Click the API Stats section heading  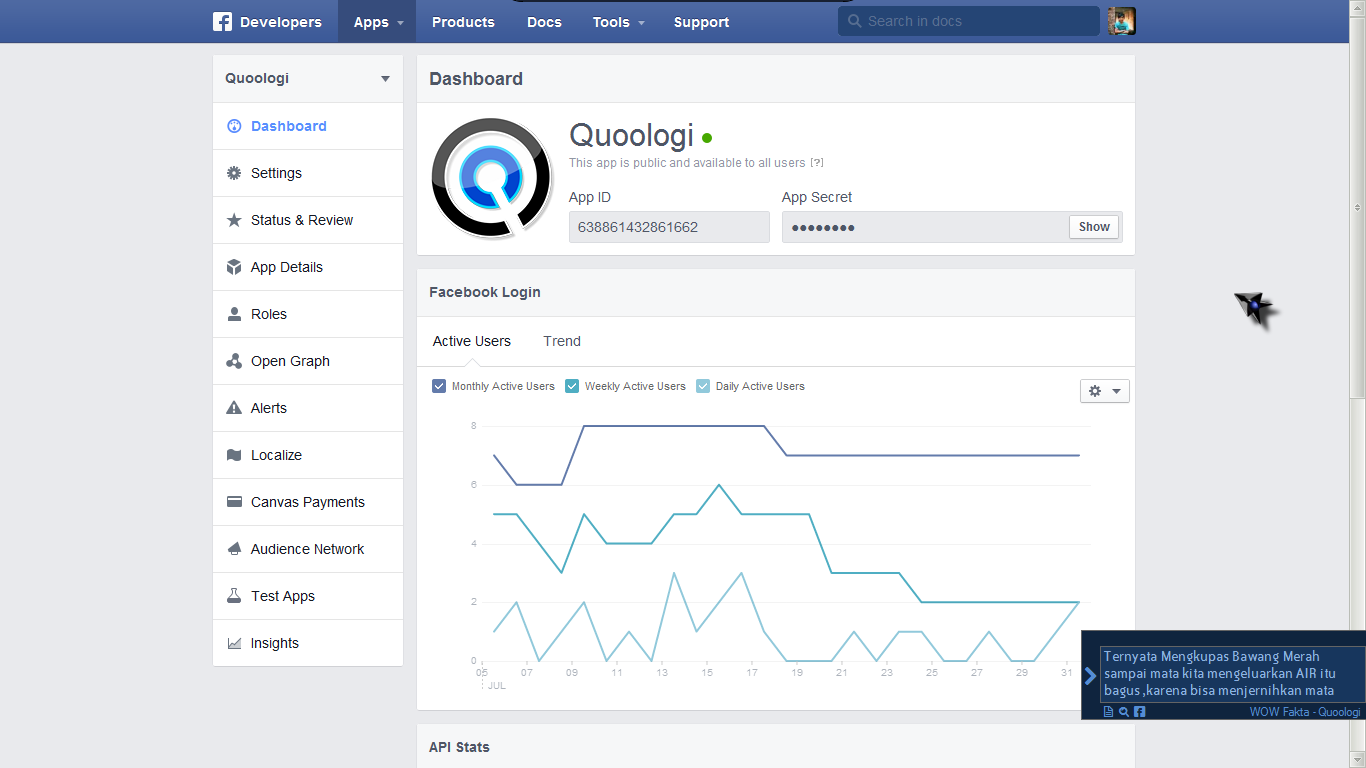tap(459, 747)
